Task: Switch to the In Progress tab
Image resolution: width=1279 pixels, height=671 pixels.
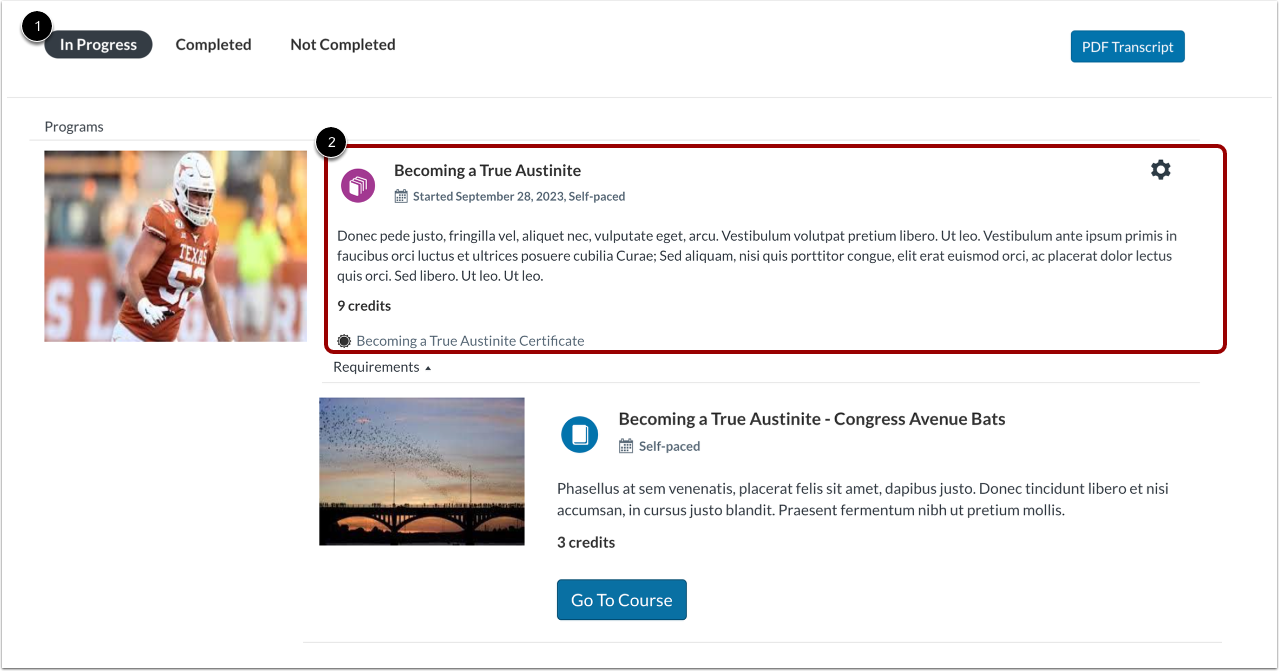Action: [x=98, y=45]
